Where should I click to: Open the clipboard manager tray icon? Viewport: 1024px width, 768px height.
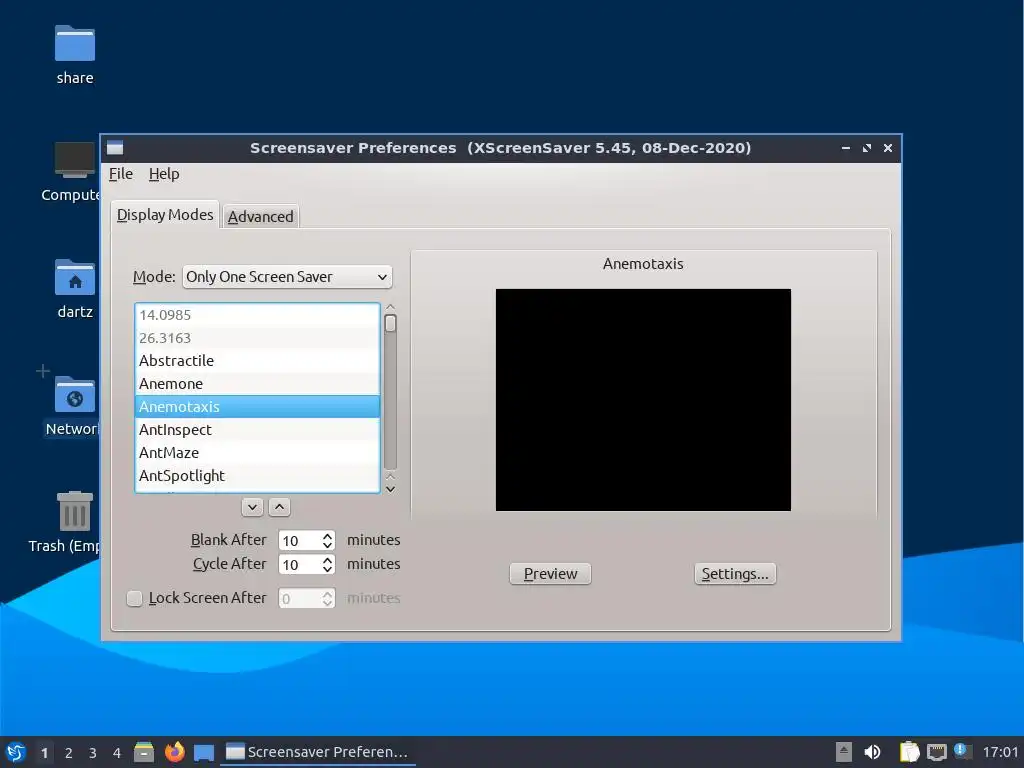point(909,752)
